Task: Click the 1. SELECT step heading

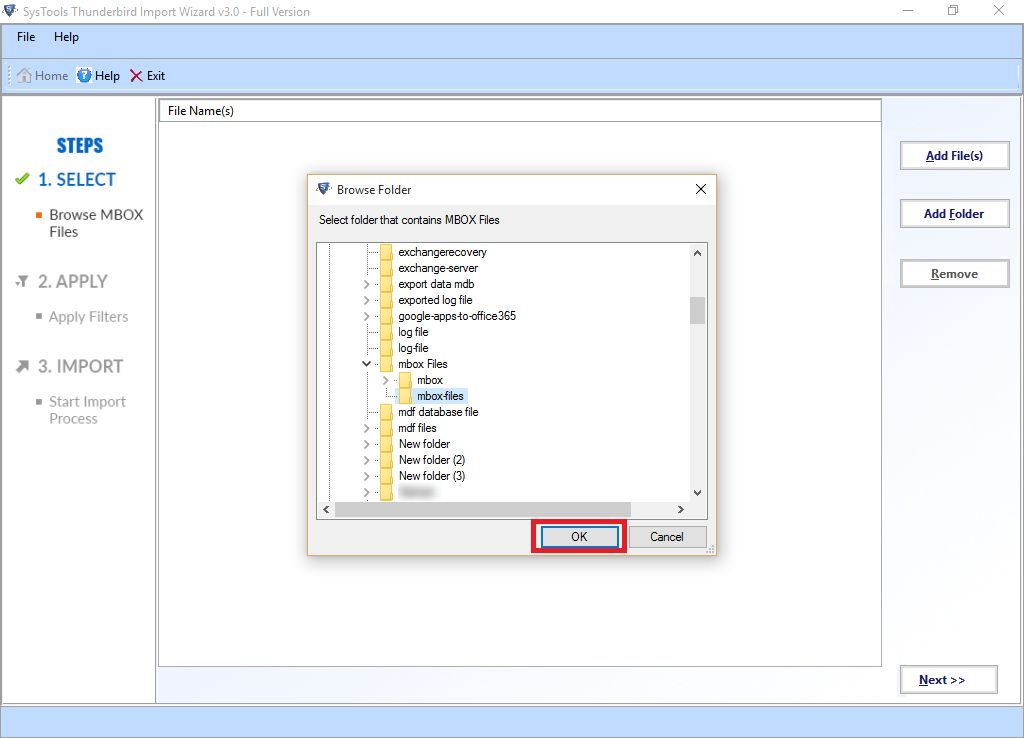Action: coord(76,180)
